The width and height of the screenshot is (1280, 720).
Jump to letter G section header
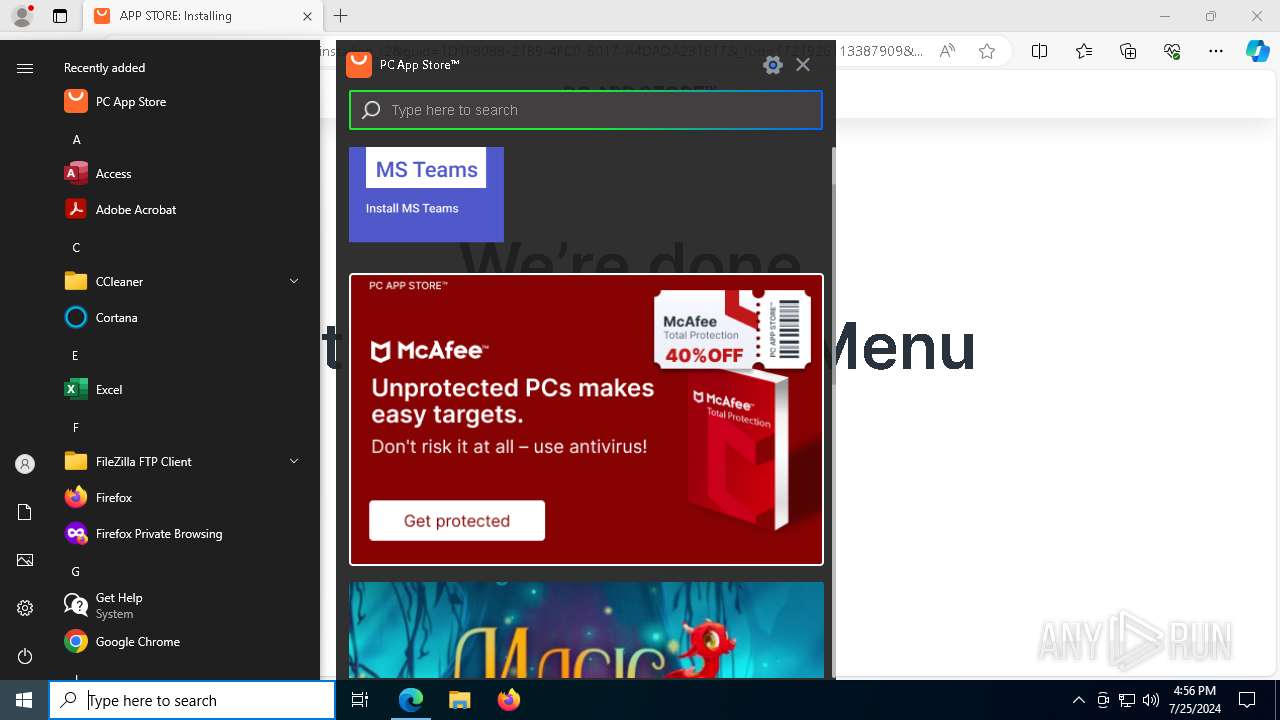(75, 571)
